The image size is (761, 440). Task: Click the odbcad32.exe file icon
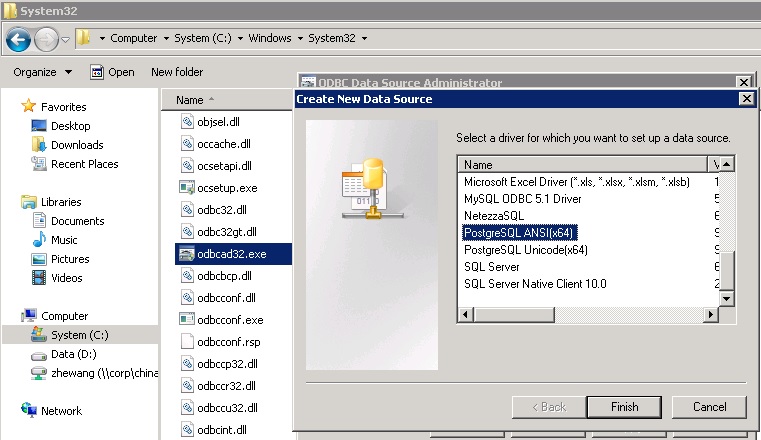187,254
